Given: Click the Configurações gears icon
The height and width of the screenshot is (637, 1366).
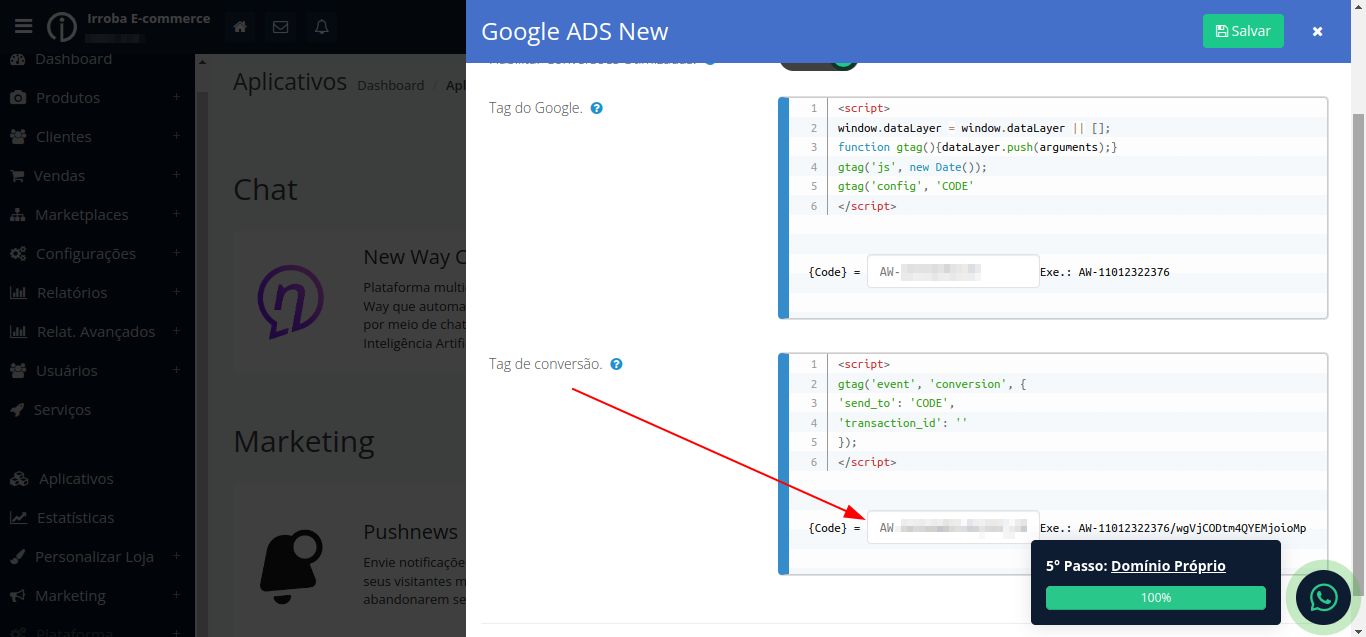Looking at the screenshot, I should click(18, 254).
